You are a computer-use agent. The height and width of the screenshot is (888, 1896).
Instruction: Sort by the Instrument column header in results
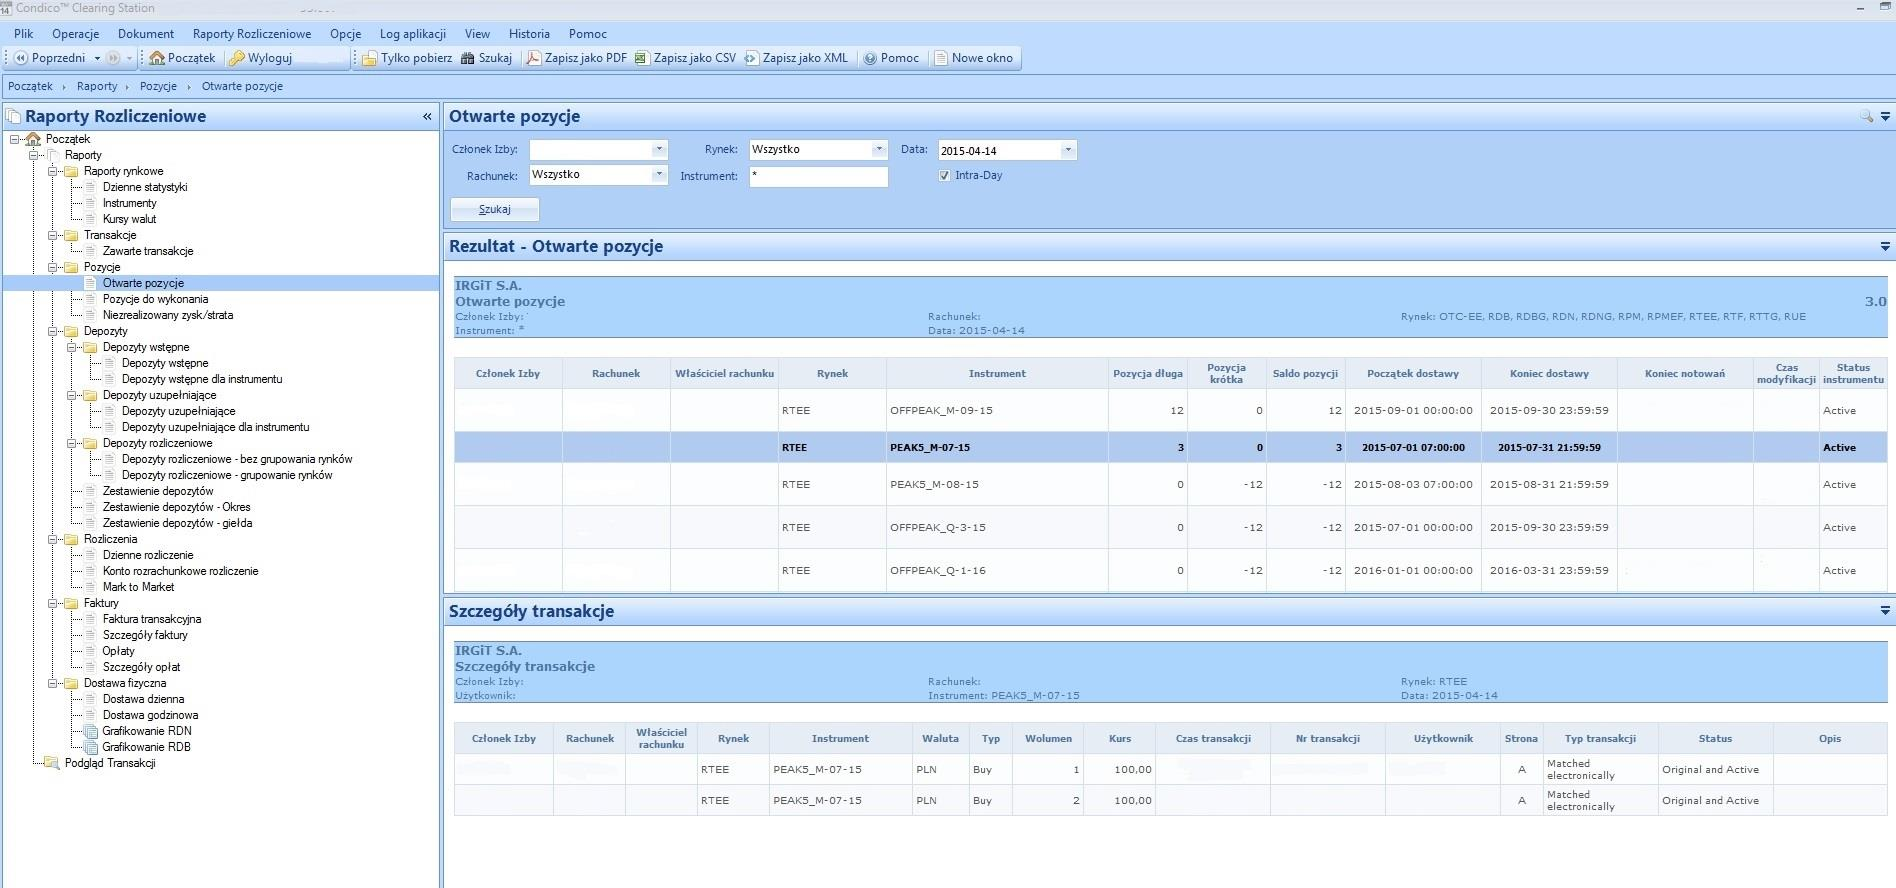tap(997, 373)
